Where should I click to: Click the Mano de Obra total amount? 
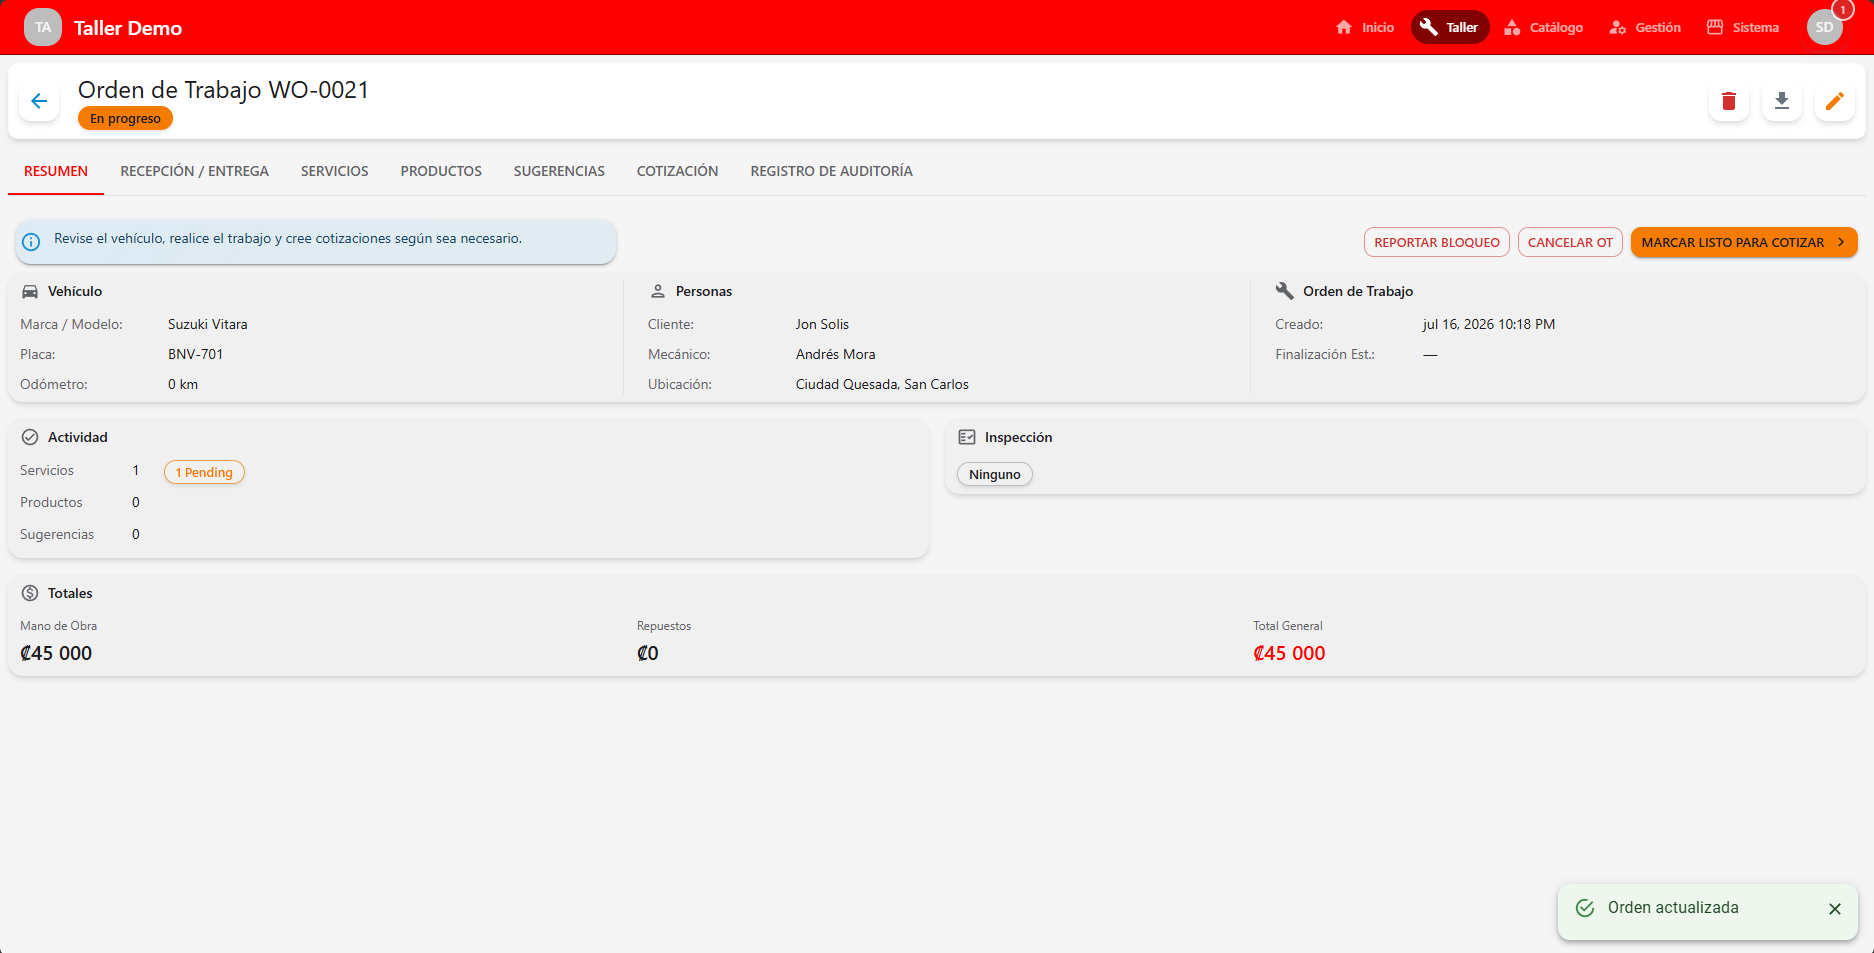[56, 653]
